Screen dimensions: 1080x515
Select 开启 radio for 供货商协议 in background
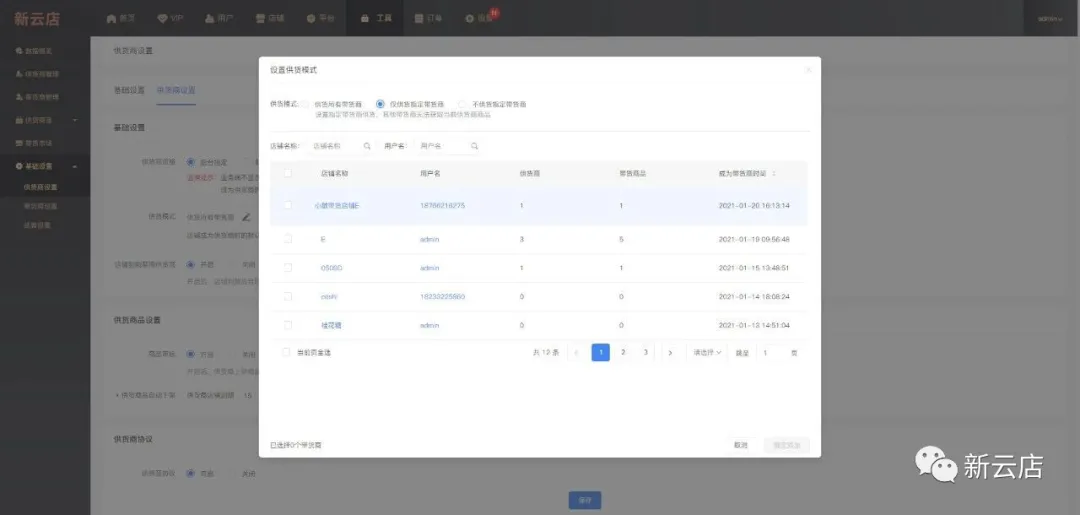point(191,473)
